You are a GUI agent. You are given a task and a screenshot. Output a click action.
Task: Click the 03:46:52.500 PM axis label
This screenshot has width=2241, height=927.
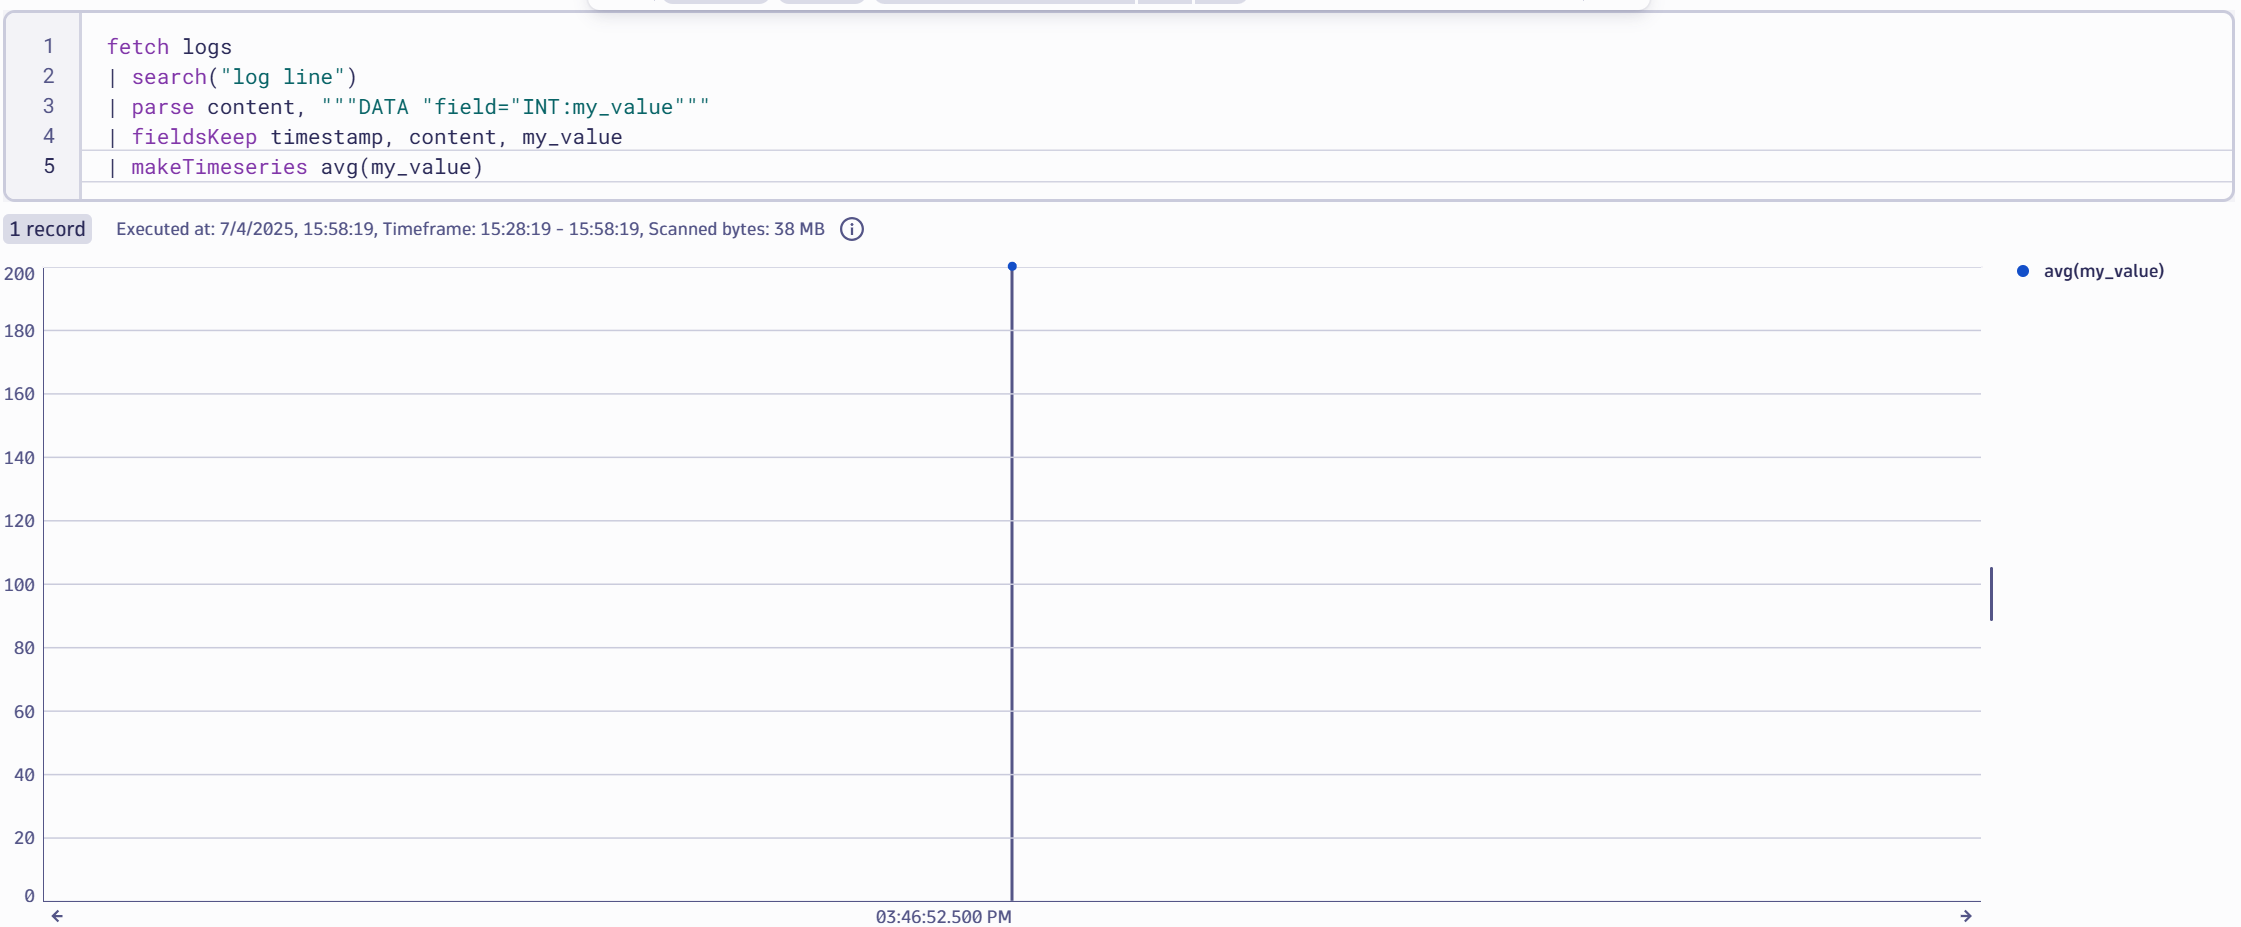(x=943, y=917)
